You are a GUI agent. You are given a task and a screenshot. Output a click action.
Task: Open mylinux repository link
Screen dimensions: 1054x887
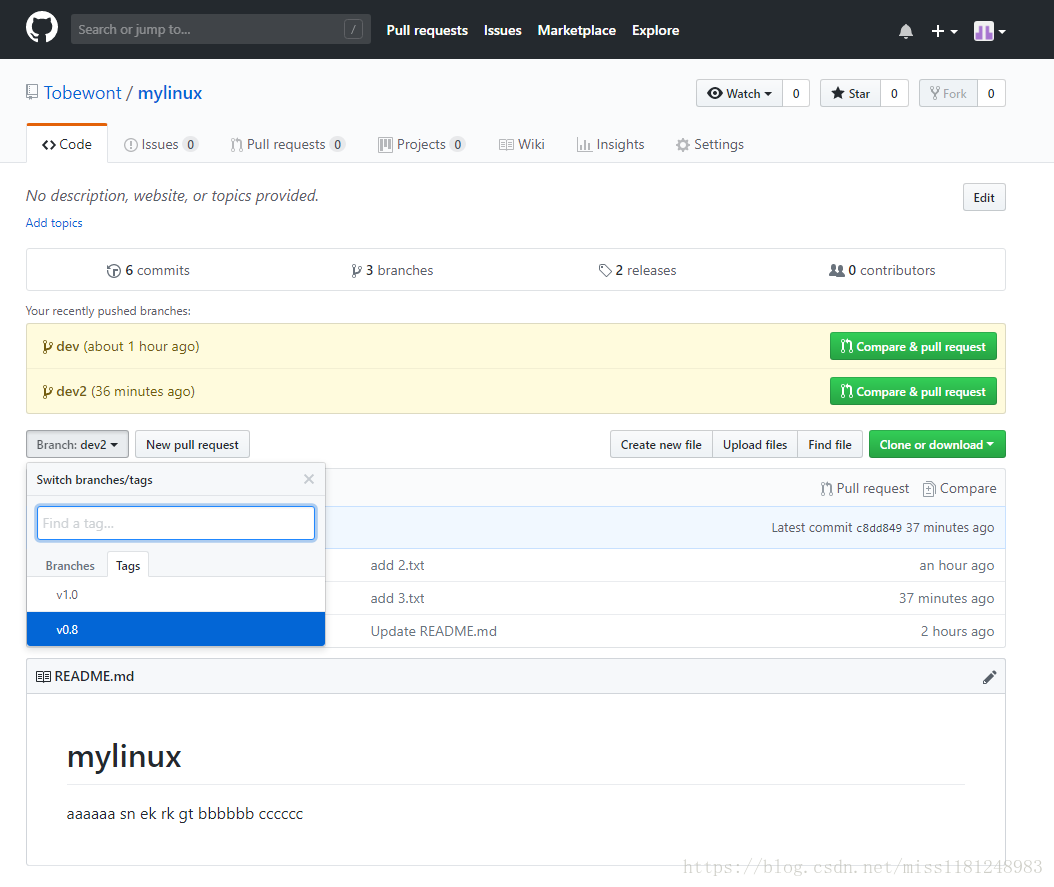click(x=170, y=93)
